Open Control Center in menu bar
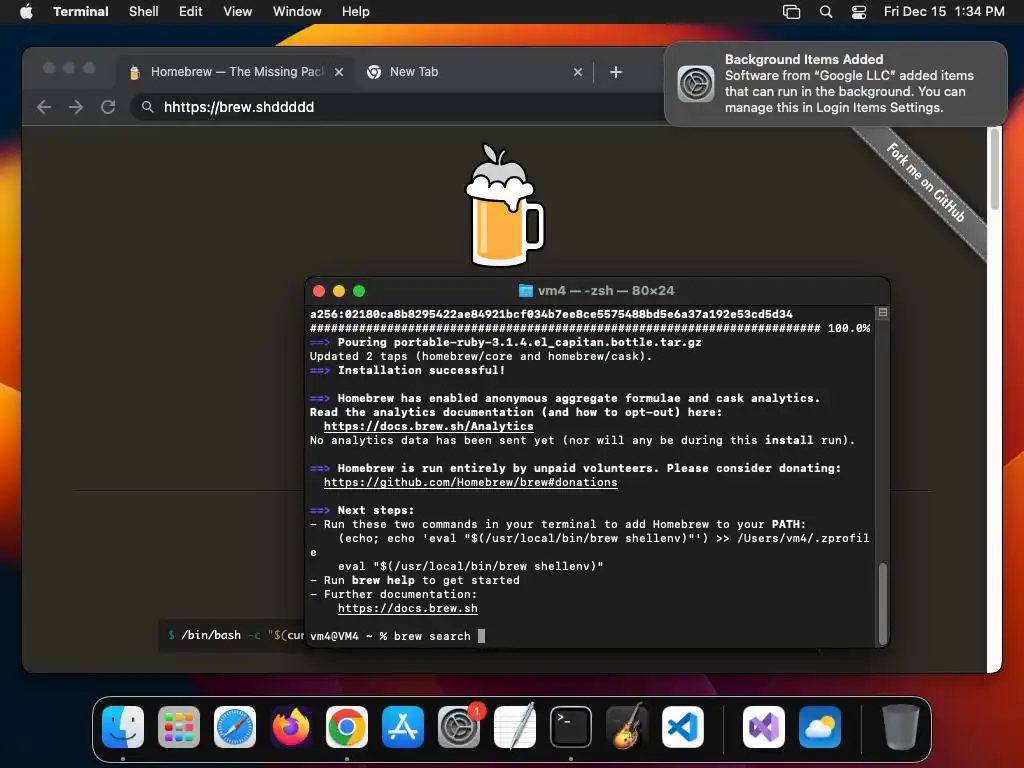This screenshot has height=768, width=1024. pos(859,12)
